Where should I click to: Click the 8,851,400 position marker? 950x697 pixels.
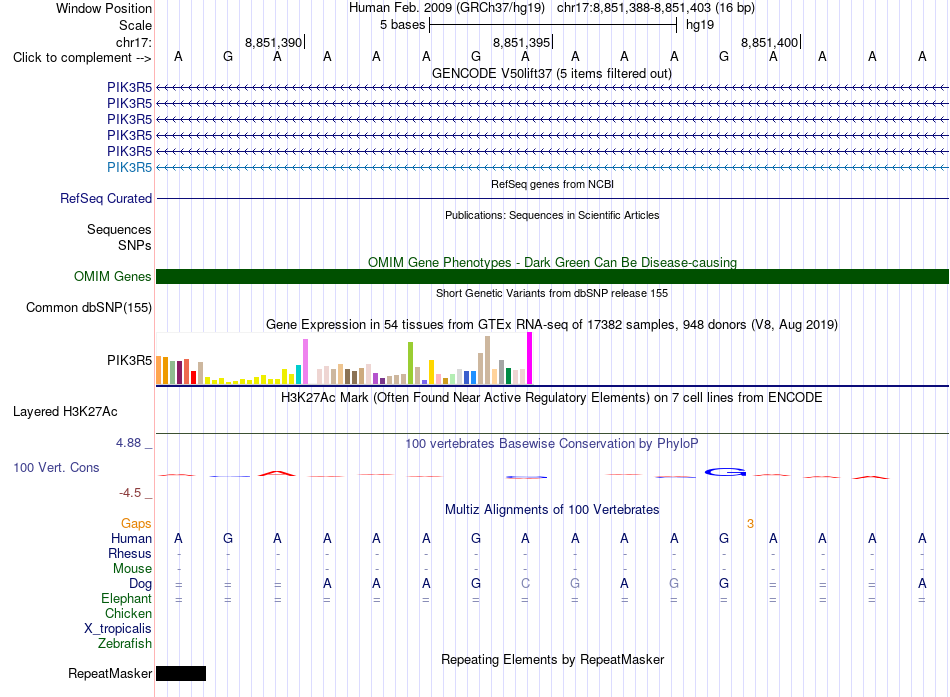tap(769, 42)
